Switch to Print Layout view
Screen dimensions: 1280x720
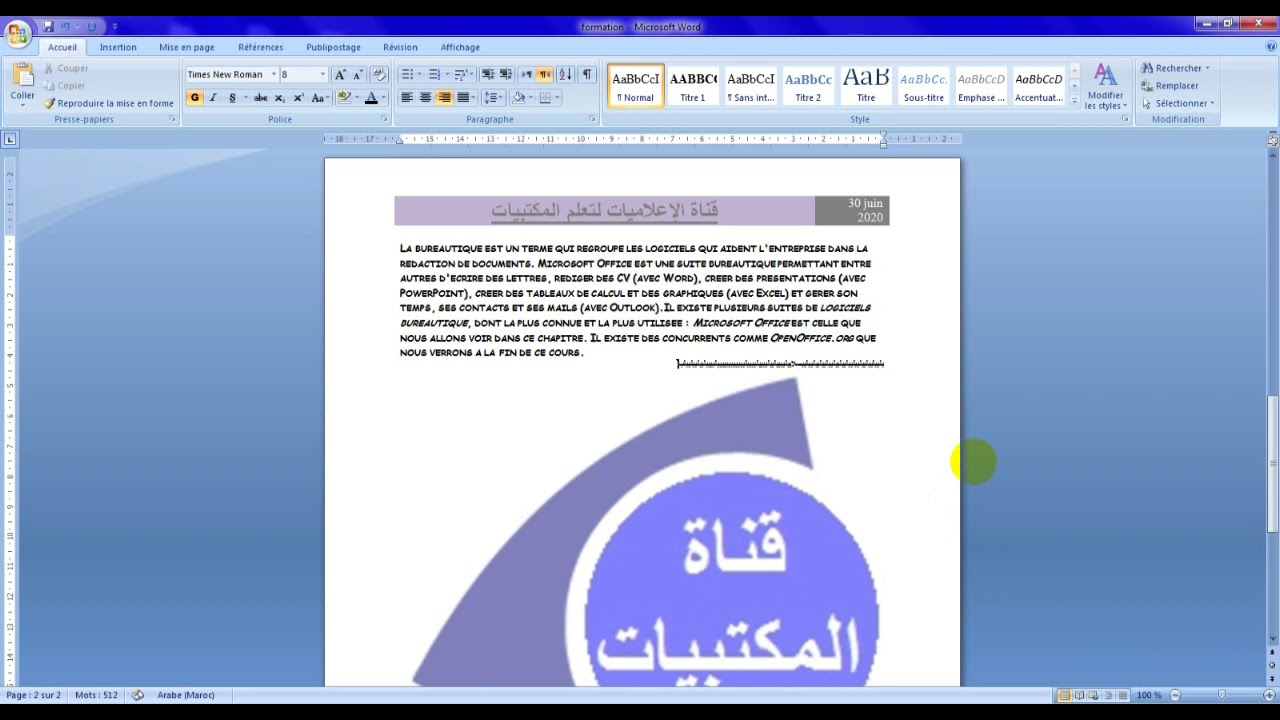click(x=1064, y=695)
